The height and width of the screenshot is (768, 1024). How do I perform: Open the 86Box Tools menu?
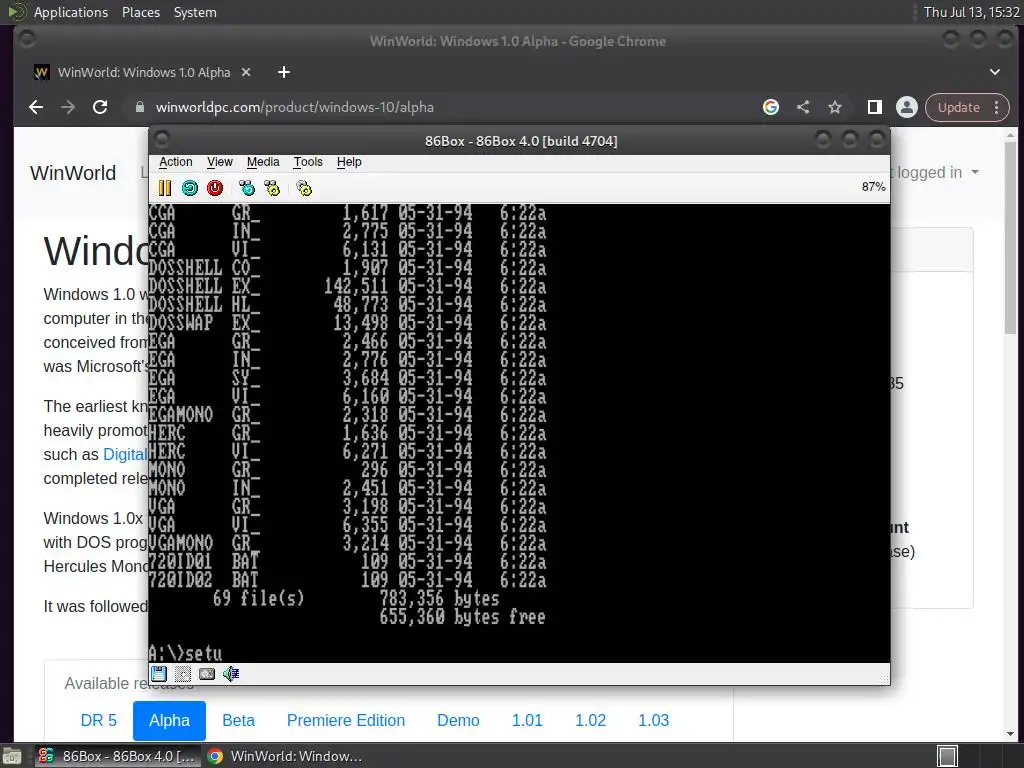308,162
